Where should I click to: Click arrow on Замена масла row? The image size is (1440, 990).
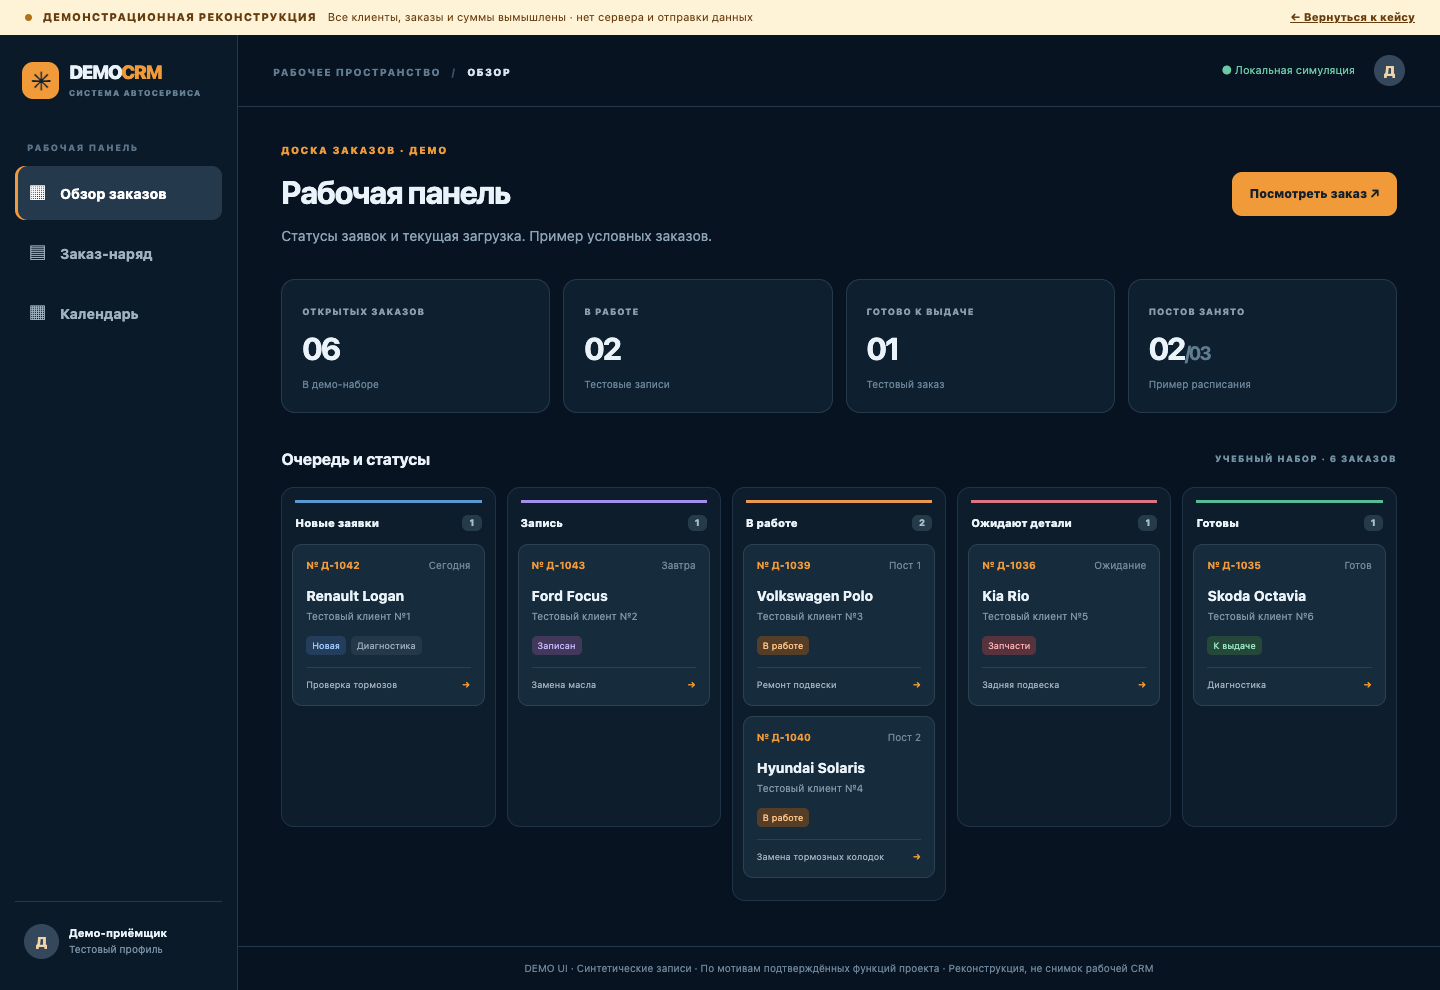(x=691, y=685)
